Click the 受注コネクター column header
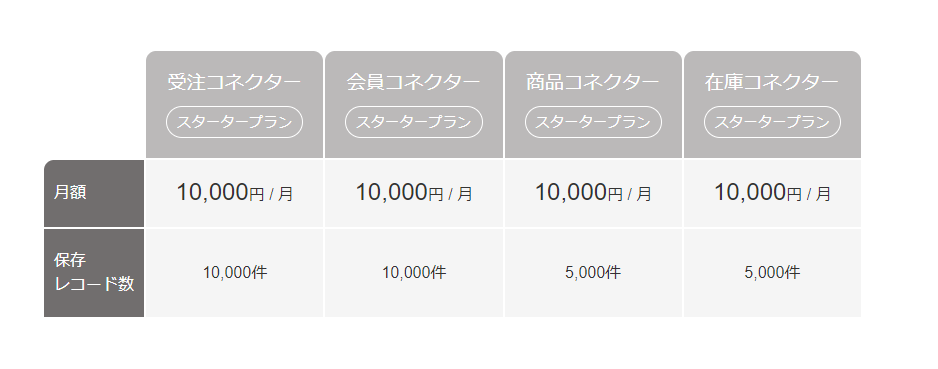 coord(234,105)
